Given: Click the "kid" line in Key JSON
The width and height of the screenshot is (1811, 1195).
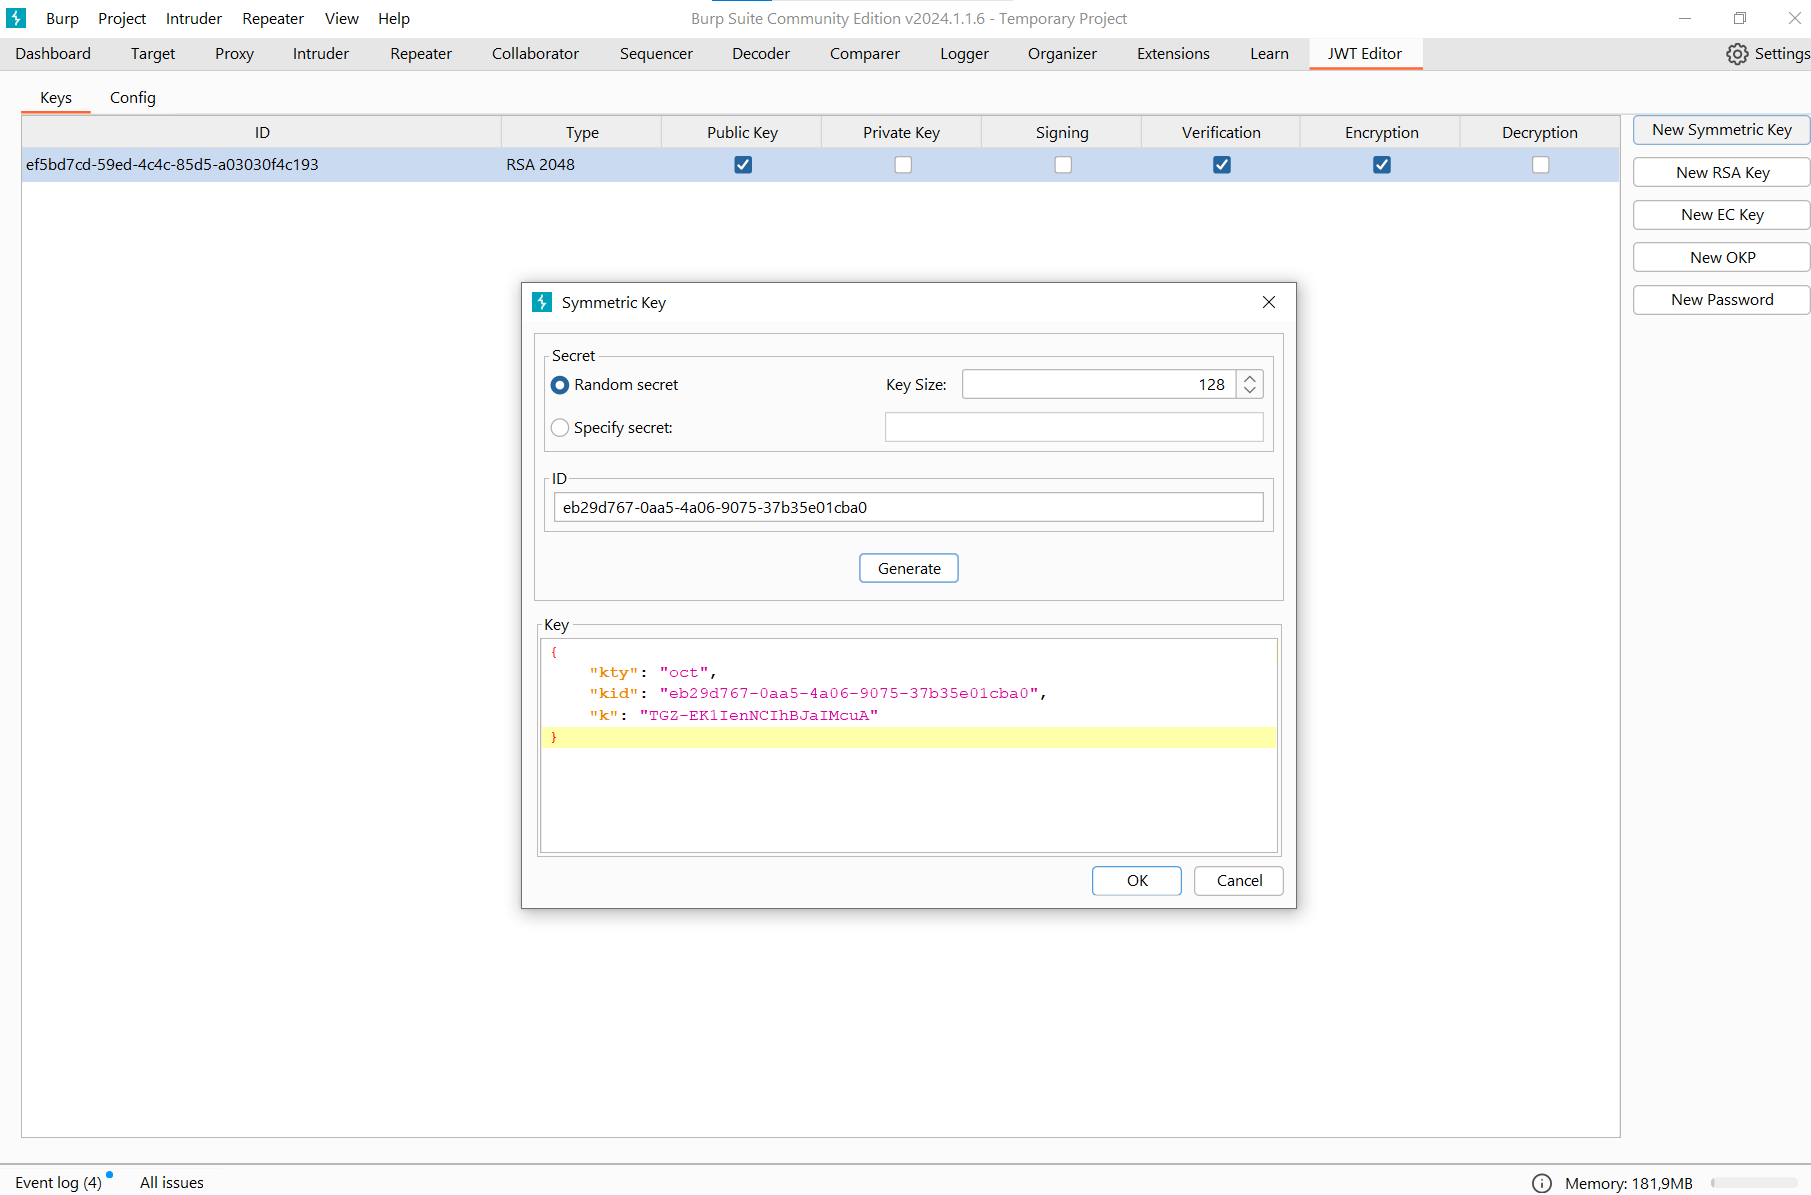Looking at the screenshot, I should click(817, 694).
